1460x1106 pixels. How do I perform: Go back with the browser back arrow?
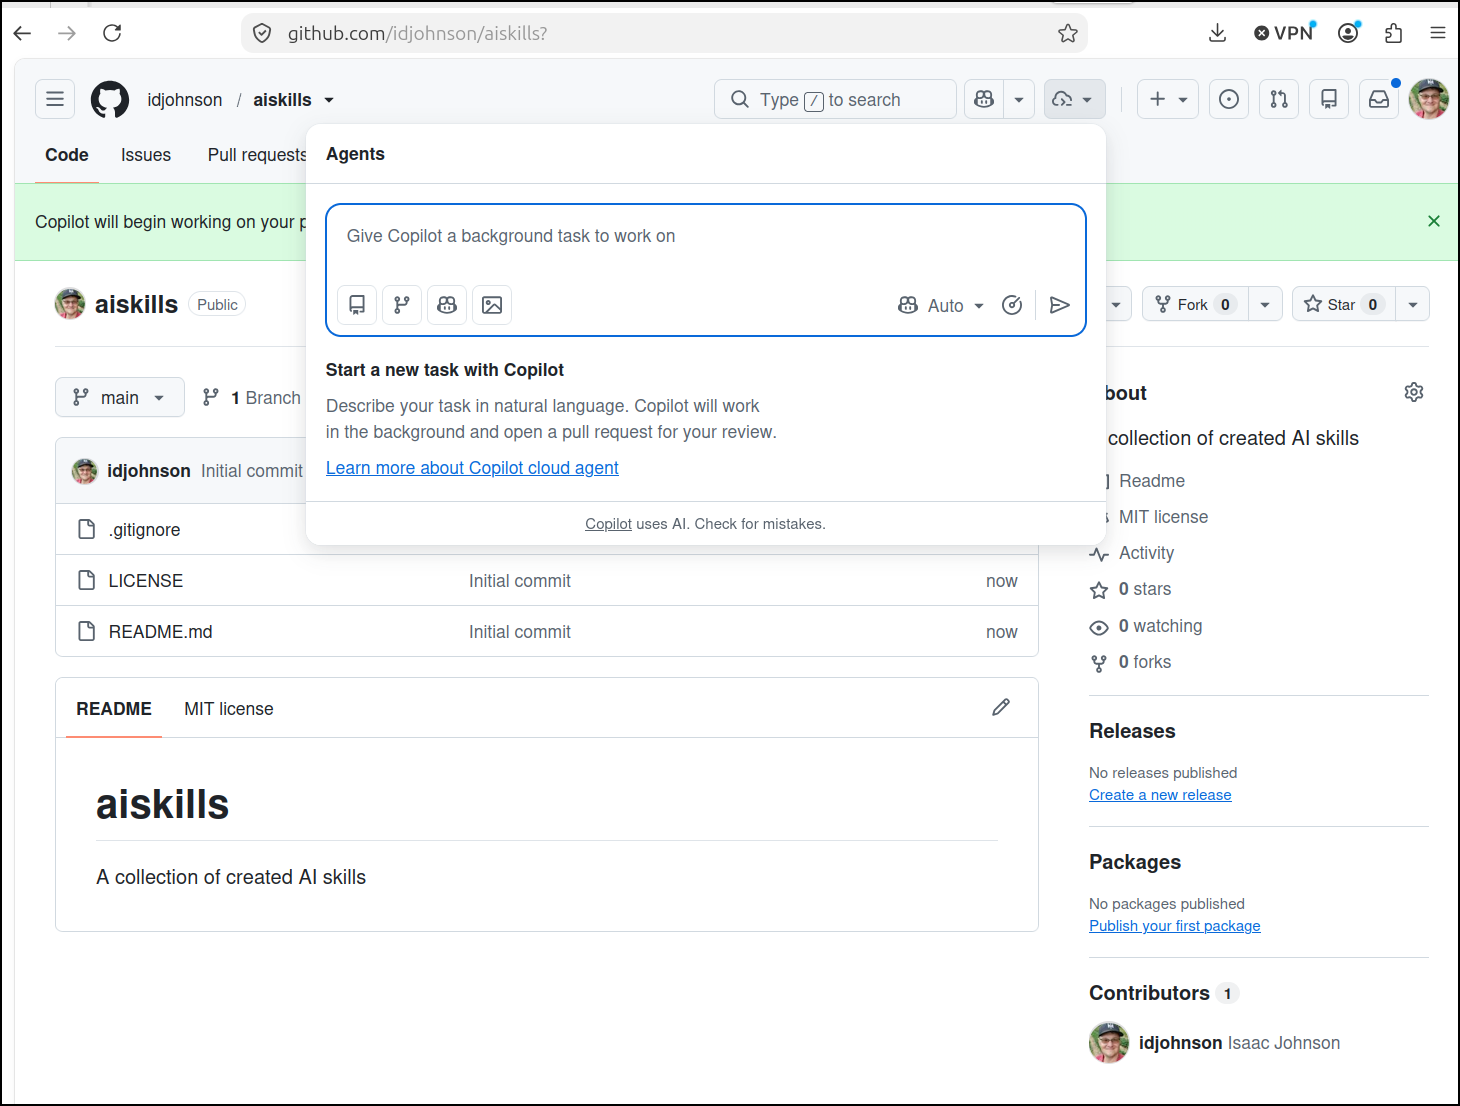(23, 33)
